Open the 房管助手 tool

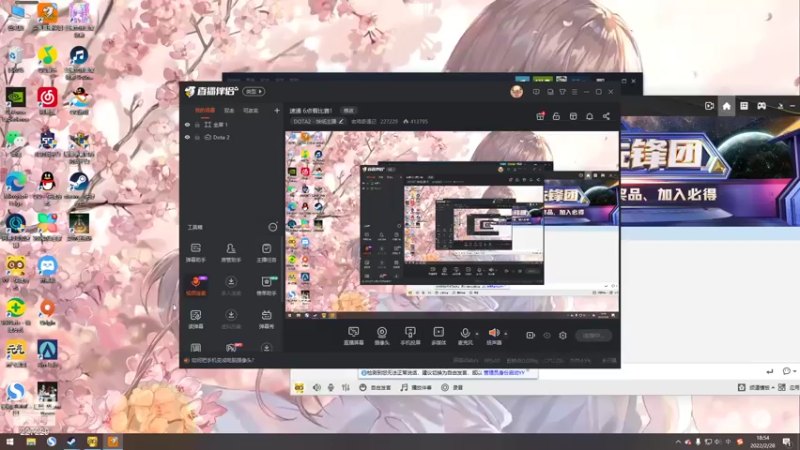[x=231, y=253]
